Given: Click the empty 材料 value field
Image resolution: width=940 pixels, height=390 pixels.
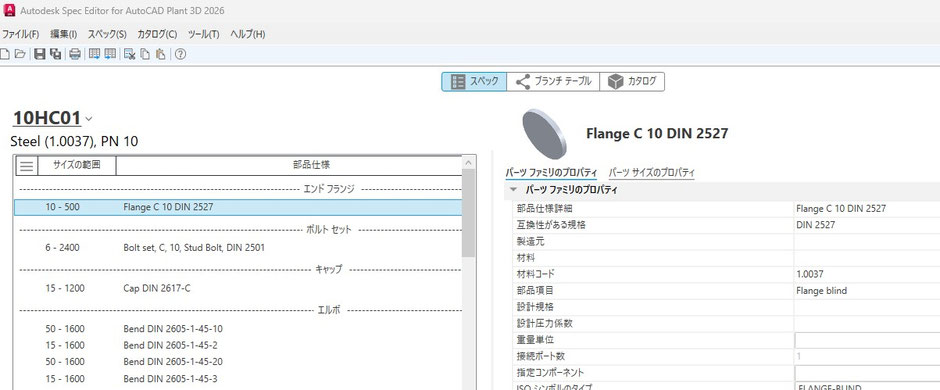Looking at the screenshot, I should click(x=866, y=258).
